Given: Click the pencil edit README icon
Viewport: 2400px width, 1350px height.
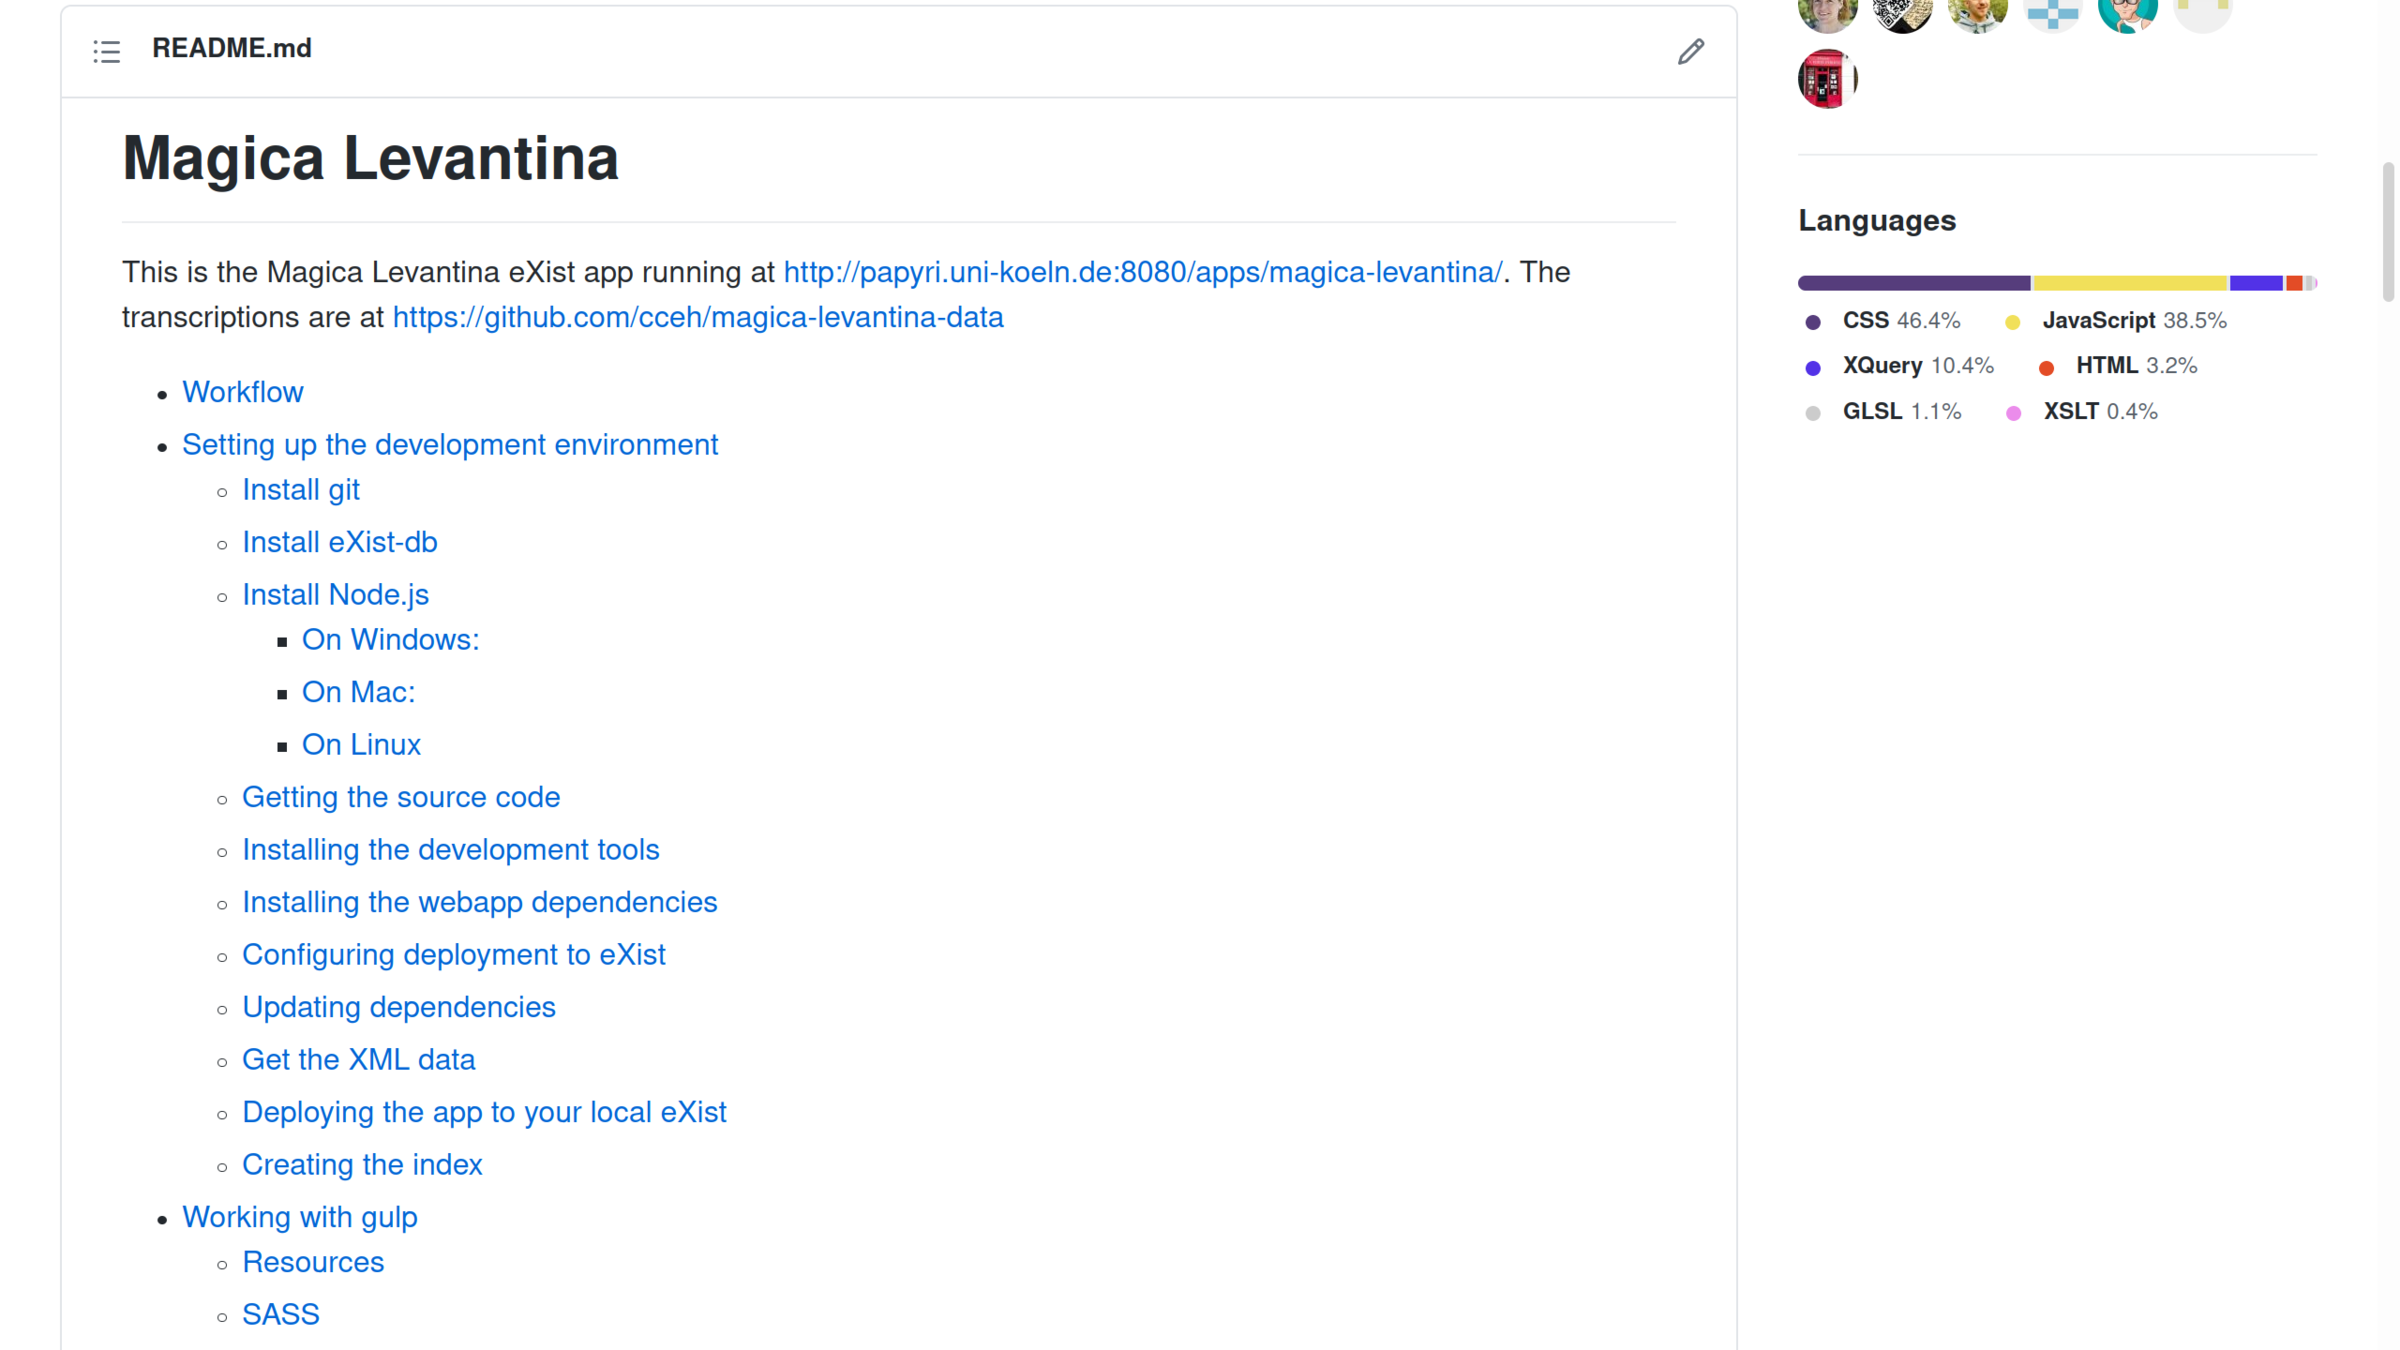Looking at the screenshot, I should (1690, 51).
